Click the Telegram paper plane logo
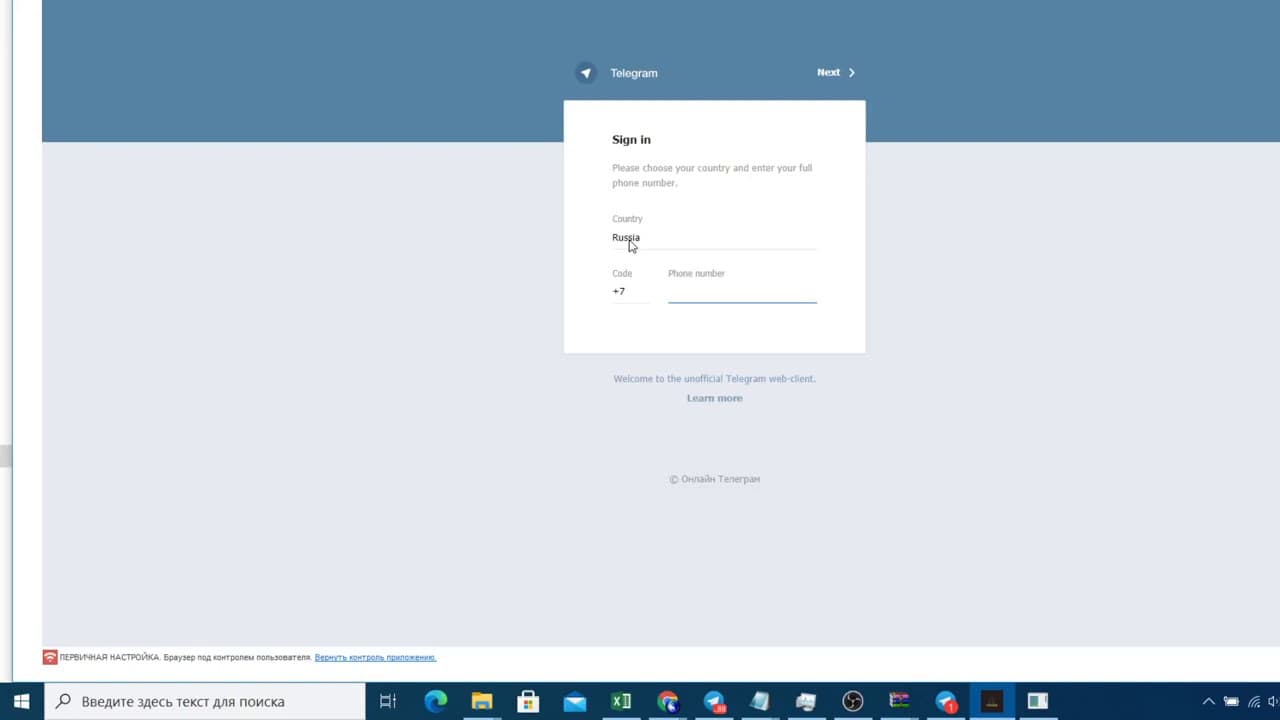Viewport: 1280px width, 720px height. [586, 73]
